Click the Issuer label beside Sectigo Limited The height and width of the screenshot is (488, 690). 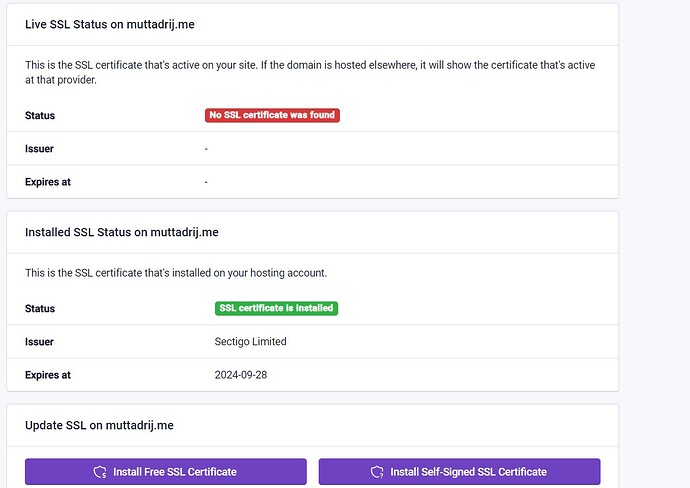pyautogui.click(x=39, y=342)
